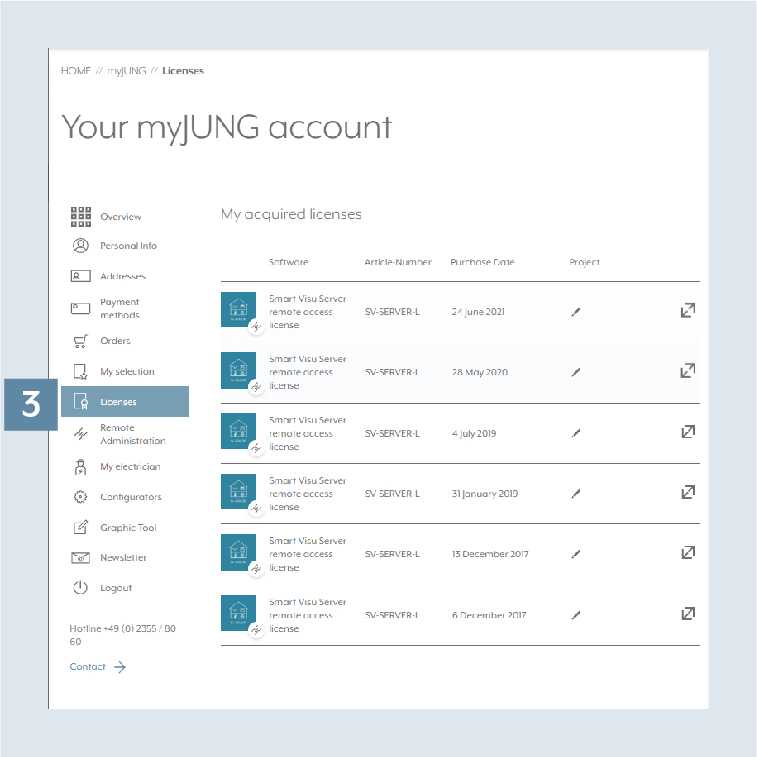This screenshot has height=757, width=757.
Task: Open the Addresses section
Action: tap(123, 276)
